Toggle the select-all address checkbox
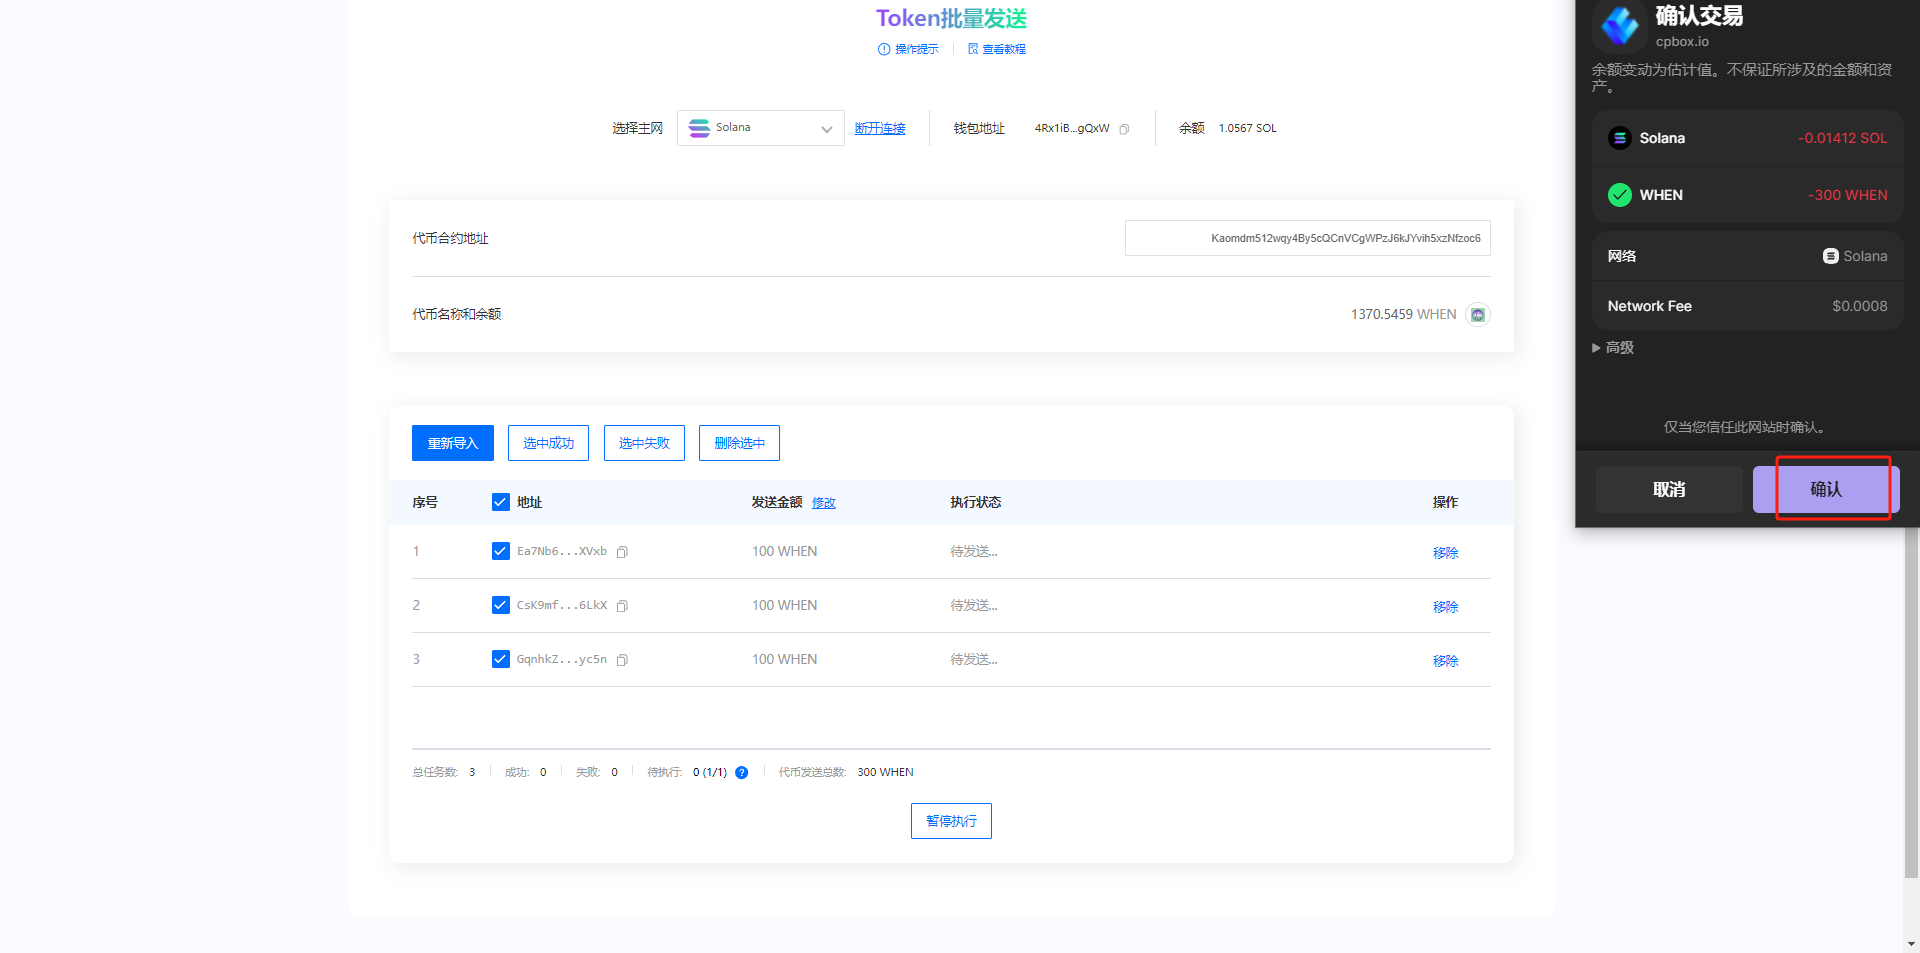 tap(501, 502)
